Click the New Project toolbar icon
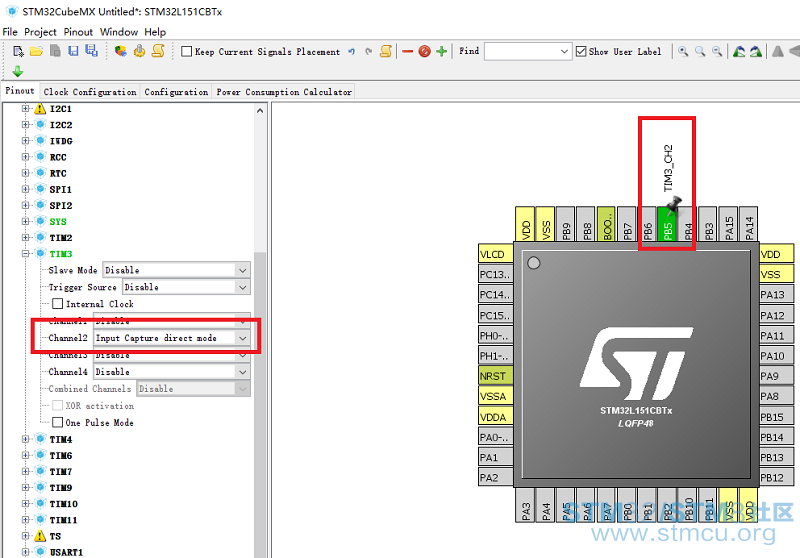The width and height of the screenshot is (800, 558). click(18, 51)
